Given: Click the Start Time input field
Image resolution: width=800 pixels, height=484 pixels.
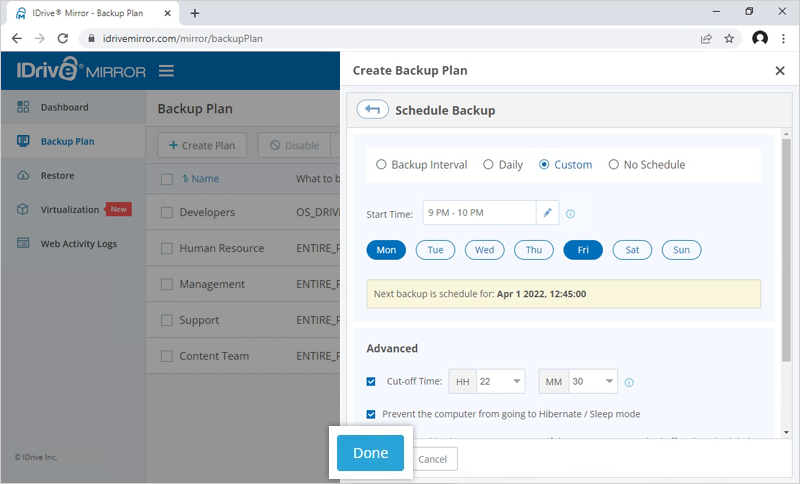Looking at the screenshot, I should pos(479,213).
